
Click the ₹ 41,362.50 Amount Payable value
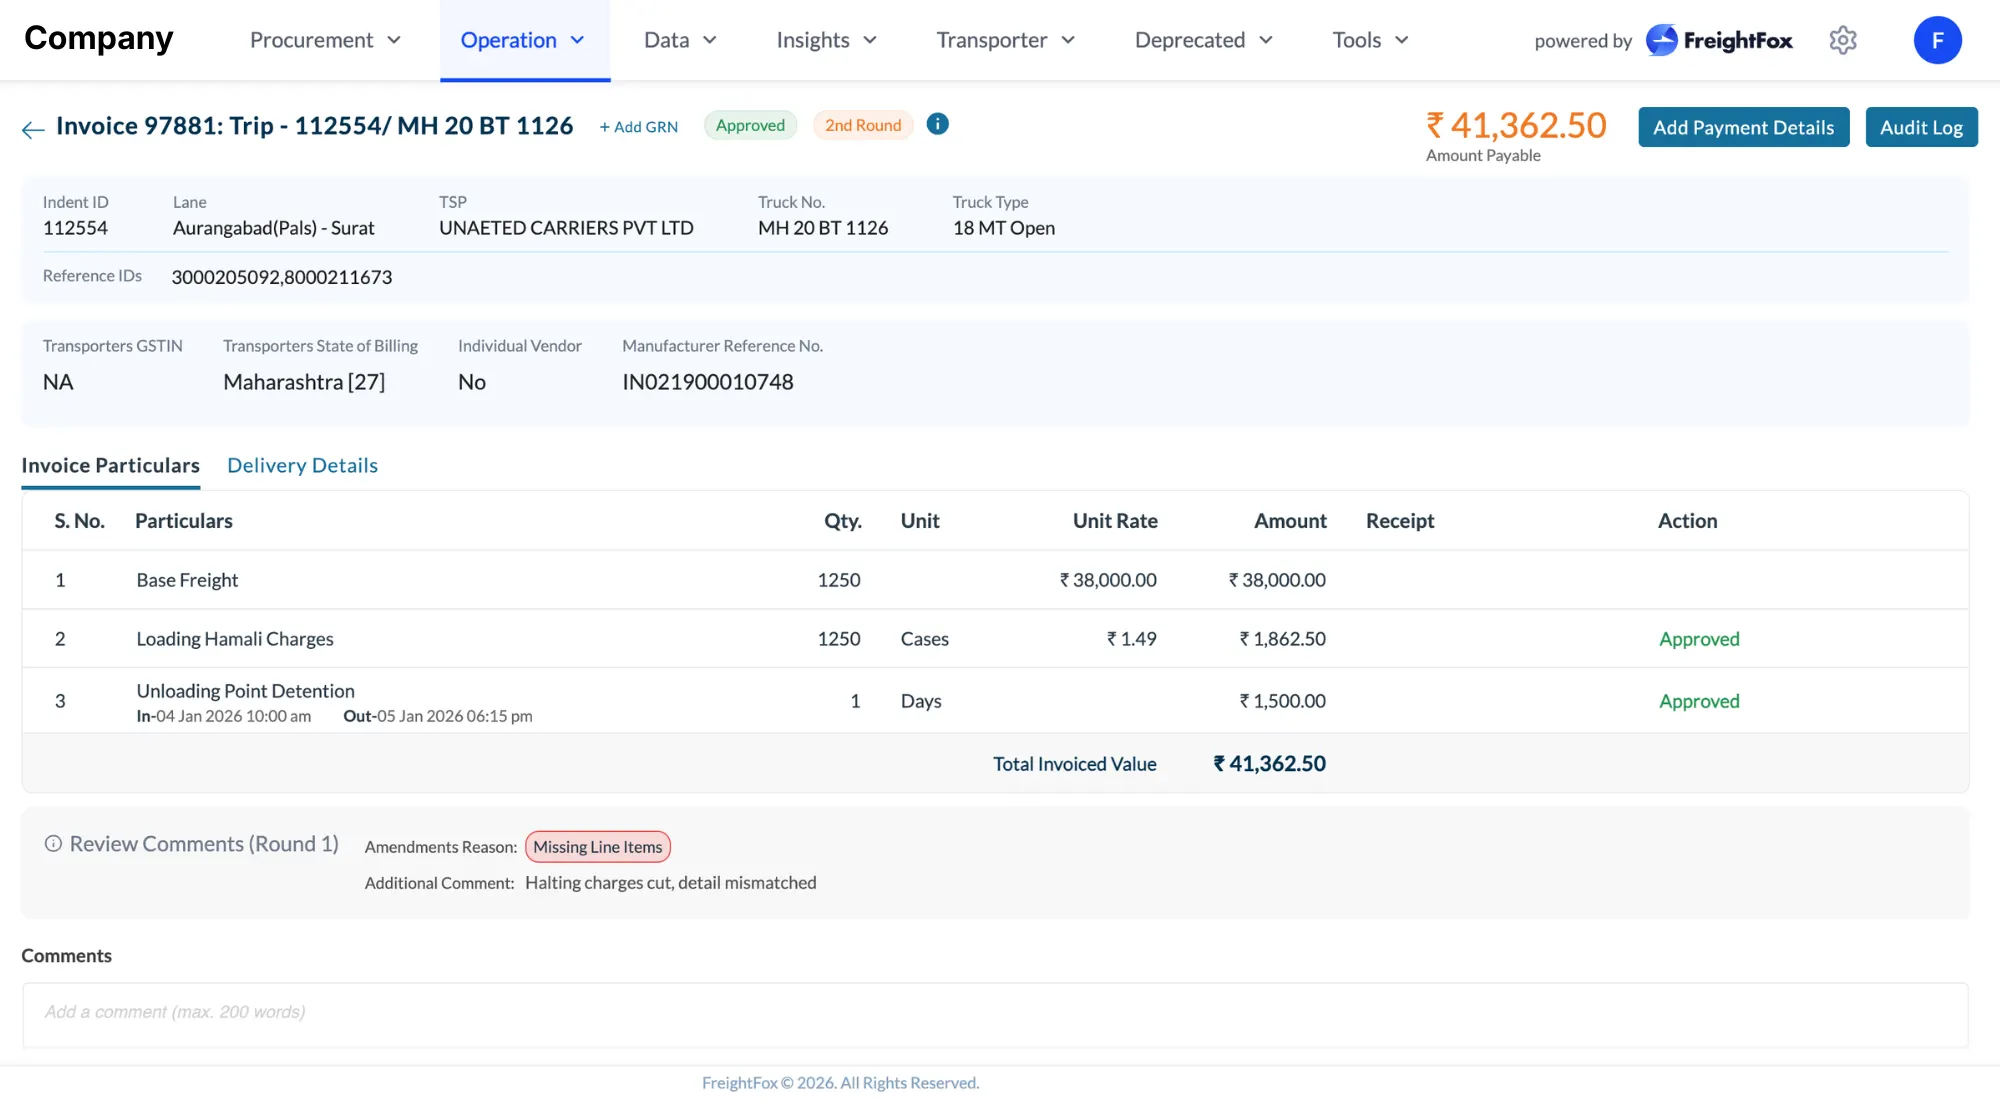click(x=1515, y=125)
